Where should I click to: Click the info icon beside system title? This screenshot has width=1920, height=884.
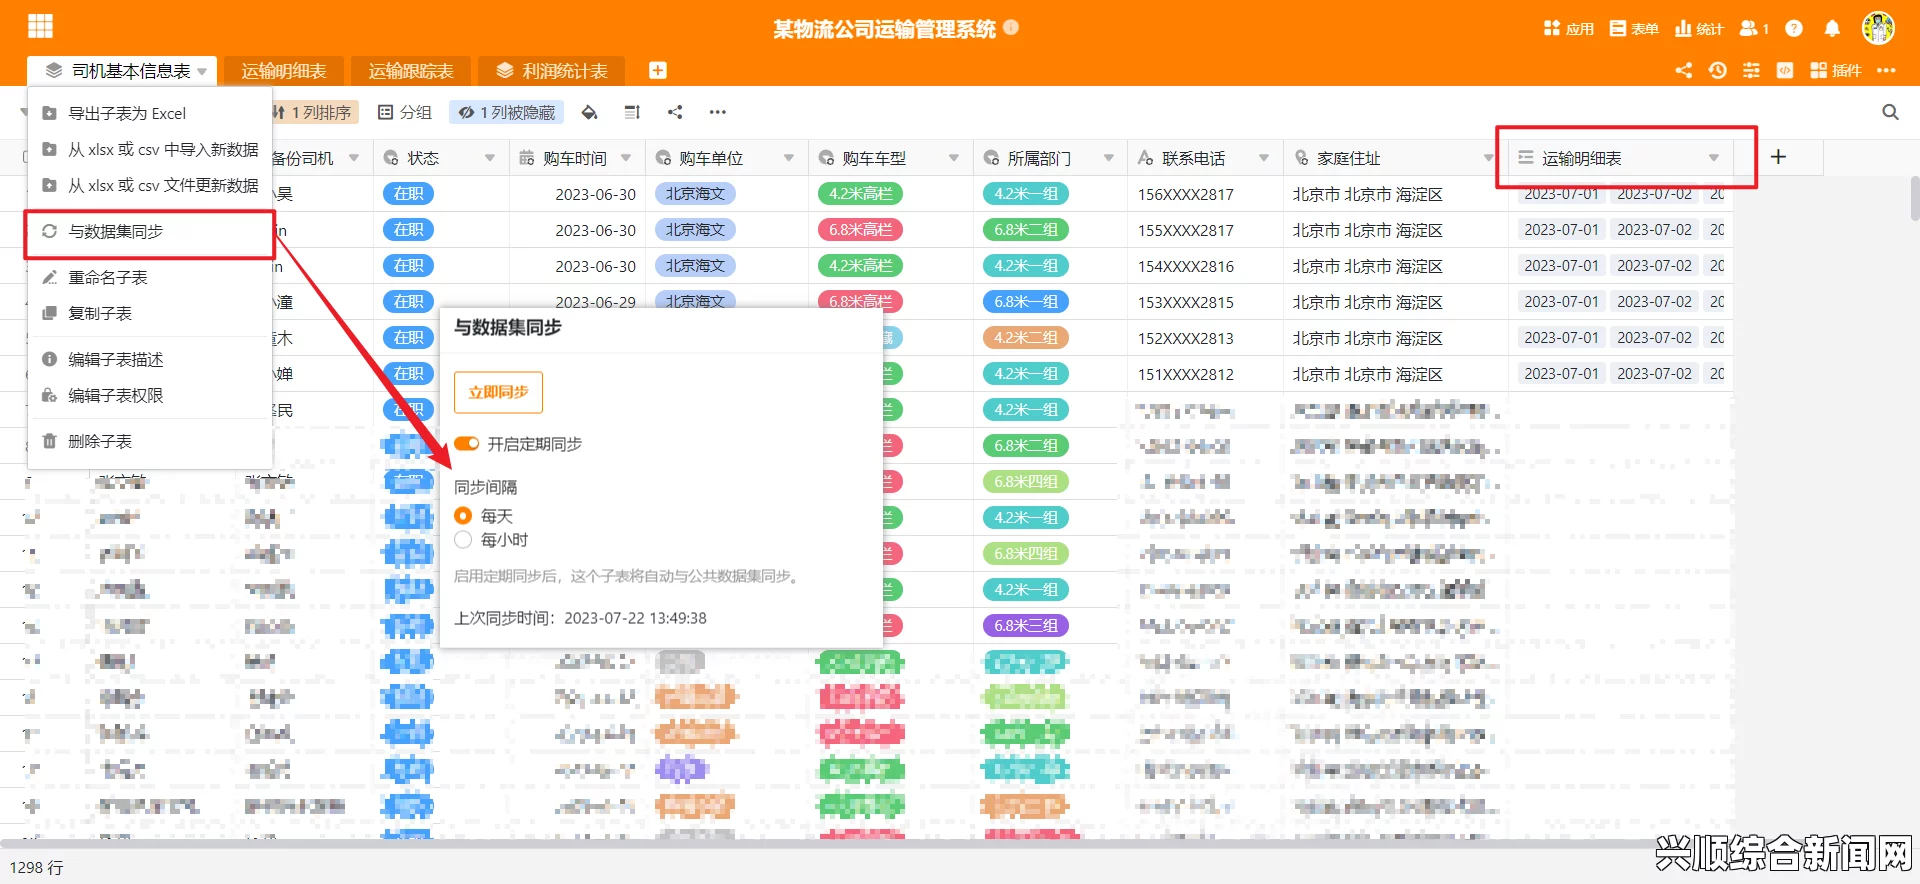click(x=1011, y=28)
